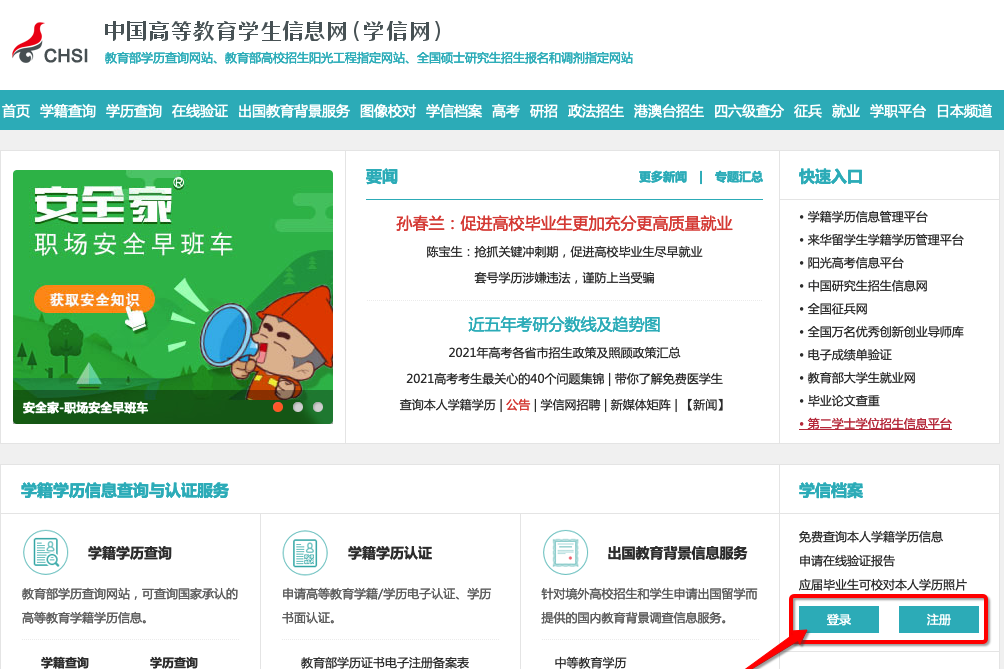The image size is (1004, 669).
Task: Open the 就业 nav item
Action: [845, 111]
